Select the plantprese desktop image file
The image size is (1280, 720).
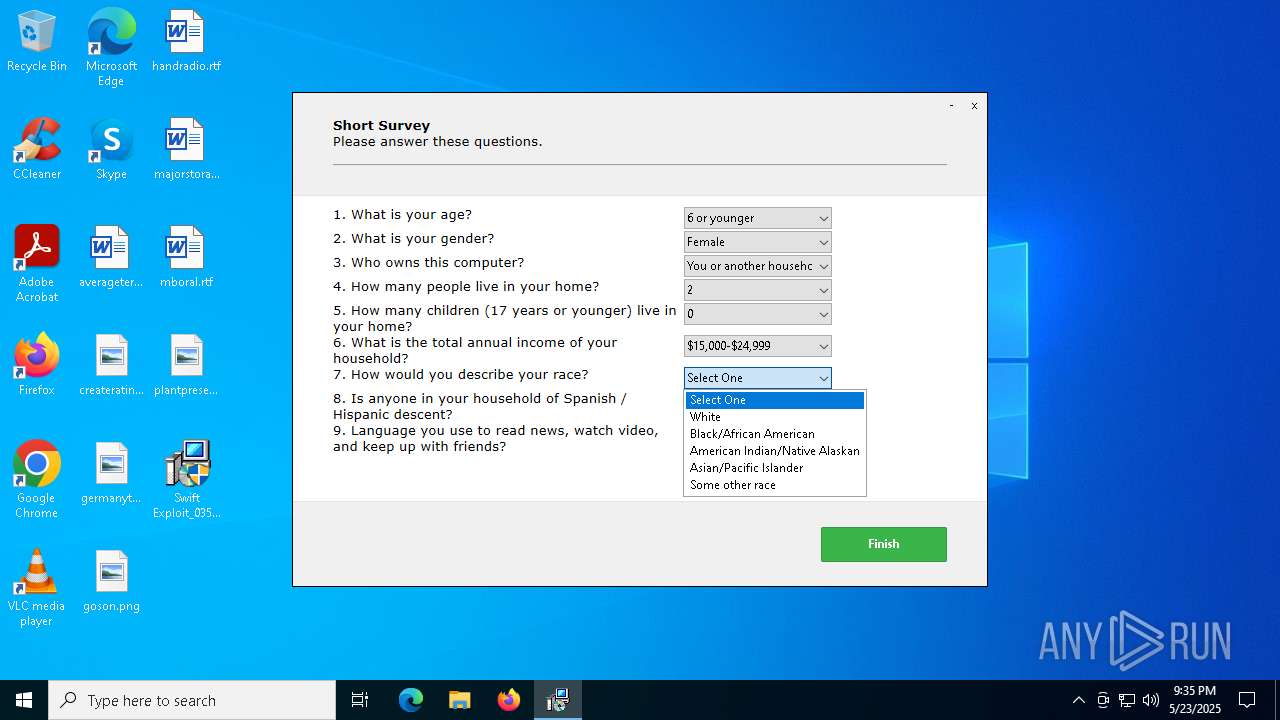[x=186, y=365]
